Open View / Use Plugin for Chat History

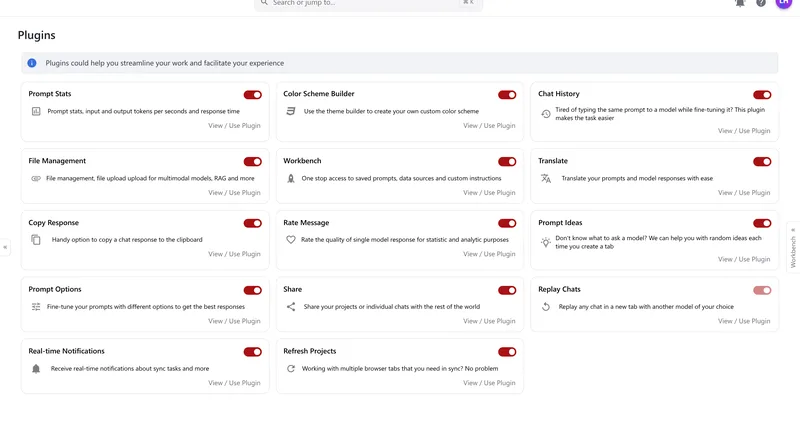(744, 131)
